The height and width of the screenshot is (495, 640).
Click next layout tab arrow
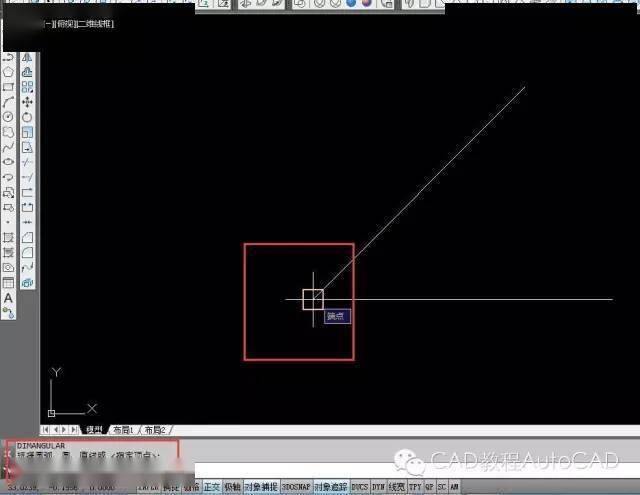(64, 430)
